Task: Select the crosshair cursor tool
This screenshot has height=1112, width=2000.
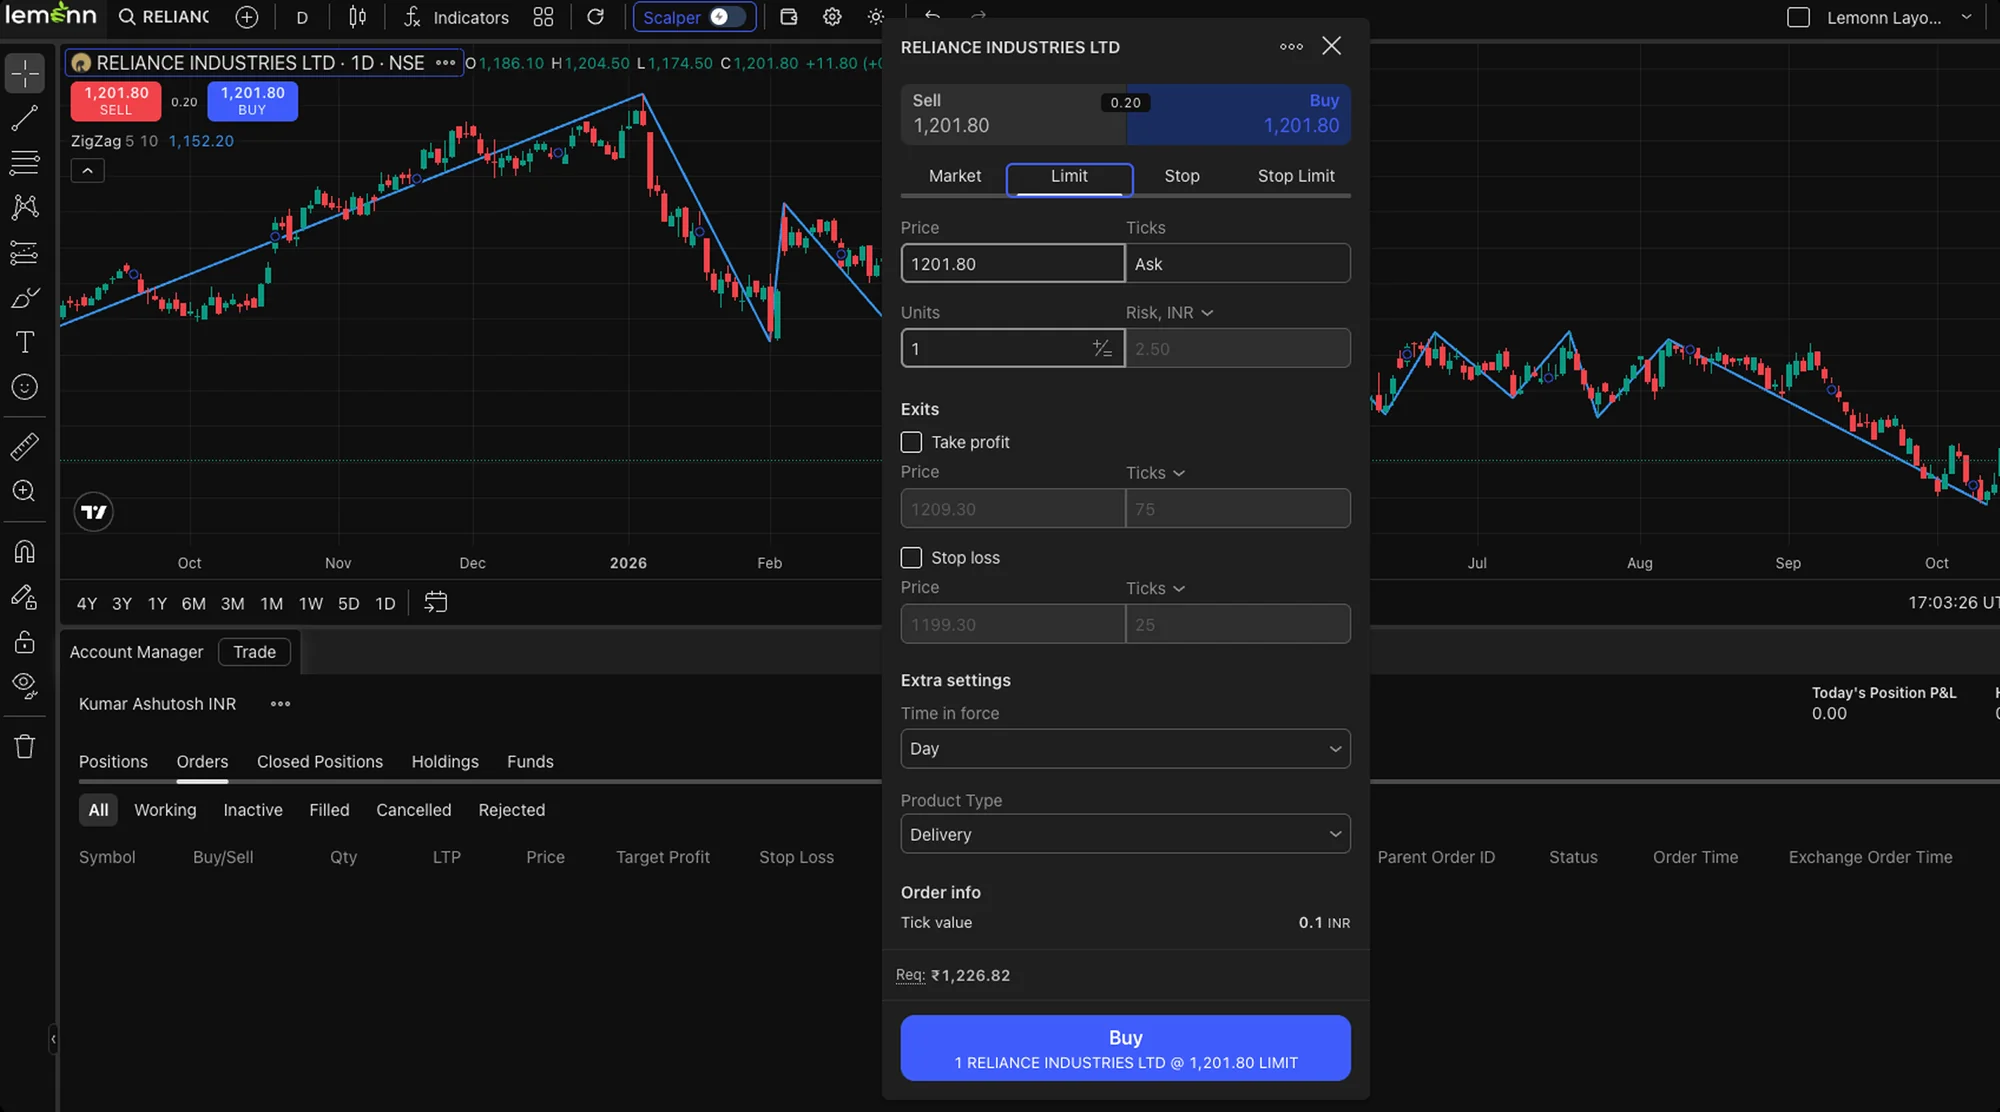Action: (25, 73)
